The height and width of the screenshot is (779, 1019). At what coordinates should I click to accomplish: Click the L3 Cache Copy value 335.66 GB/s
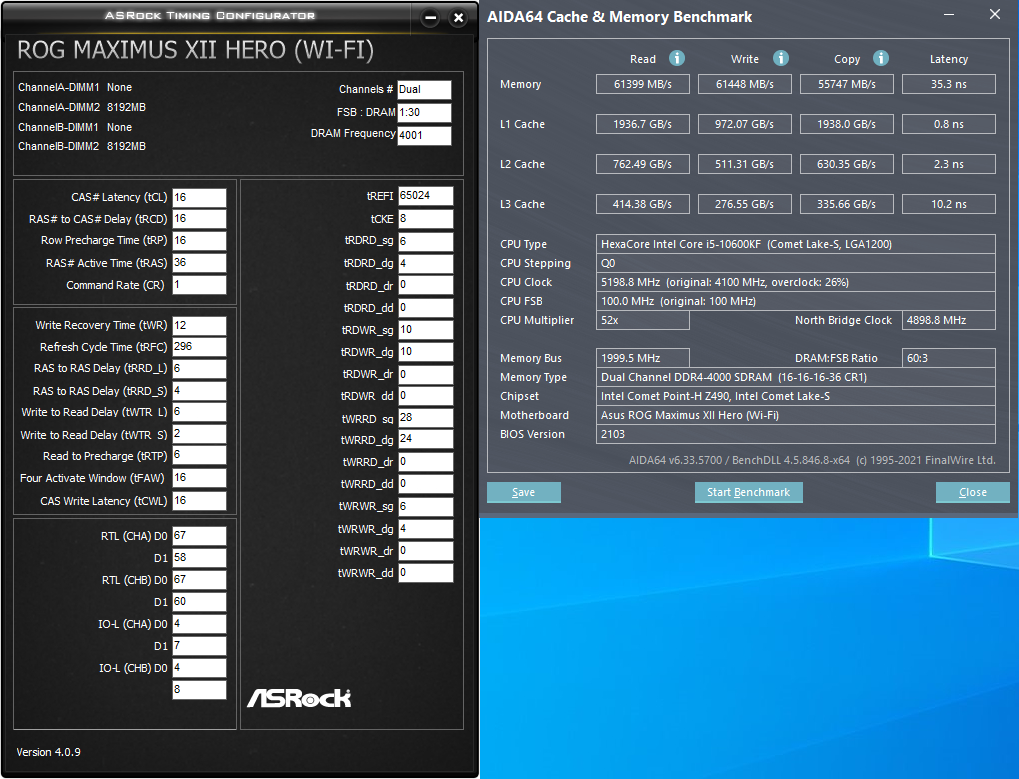click(847, 204)
